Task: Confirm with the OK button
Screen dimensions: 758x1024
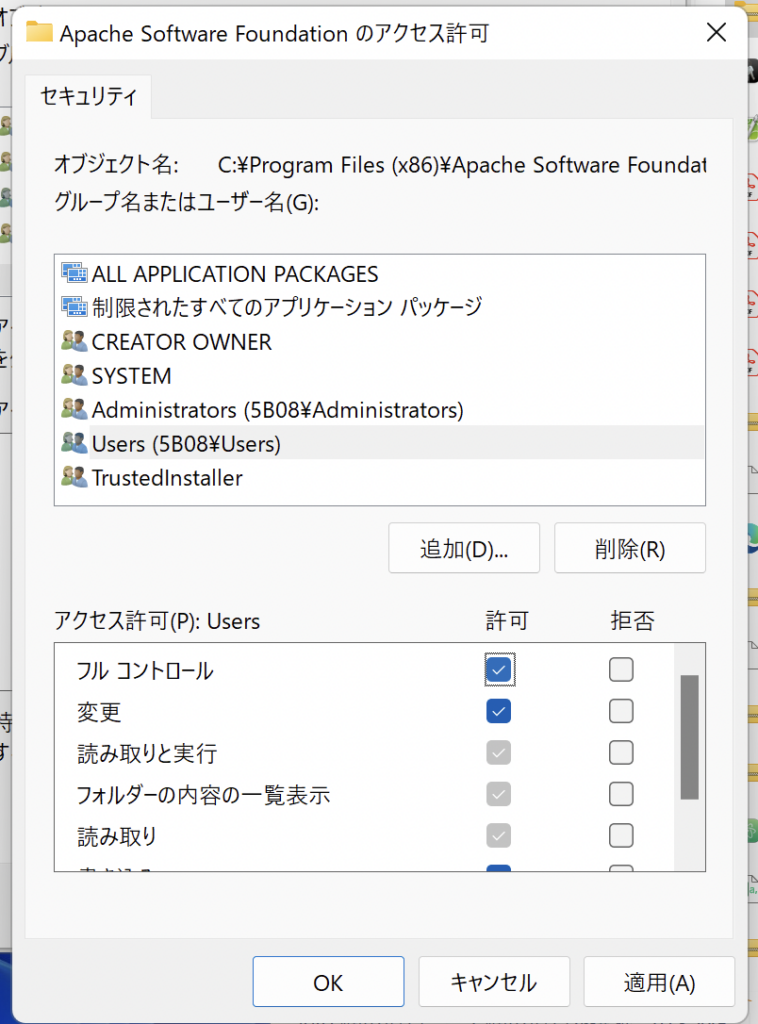Action: [328, 982]
